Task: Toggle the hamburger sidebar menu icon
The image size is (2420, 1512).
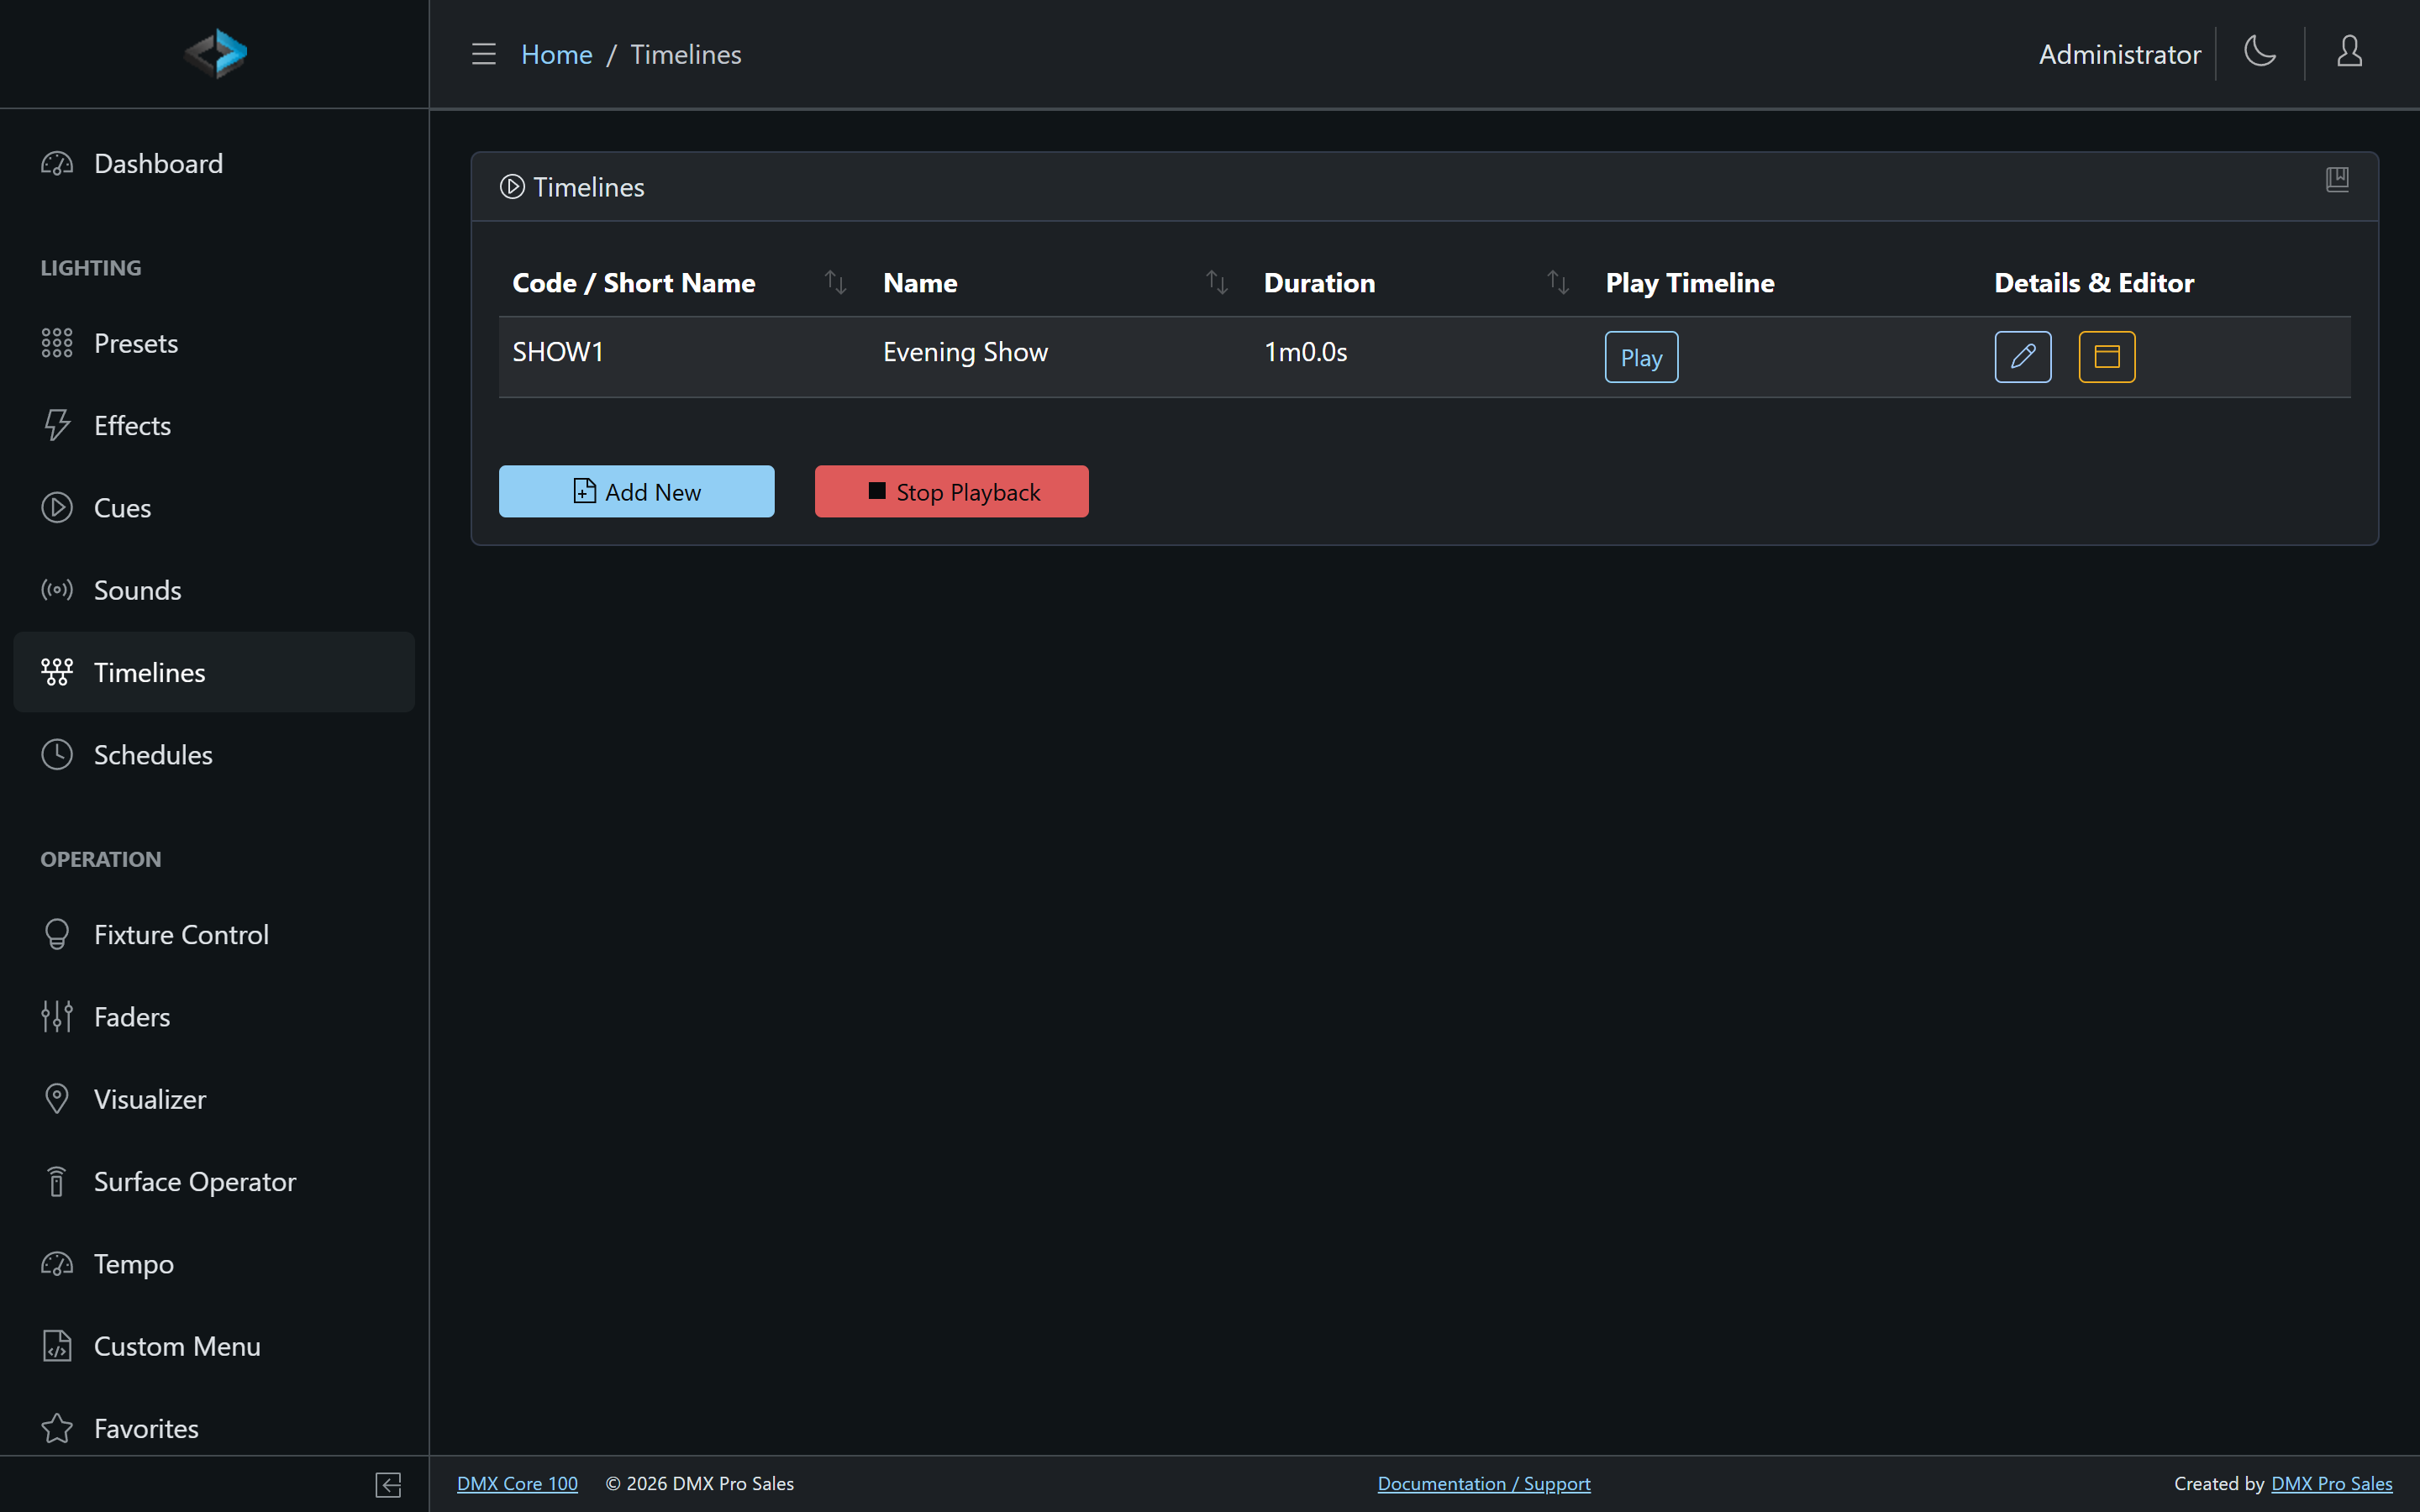Action: [484, 54]
